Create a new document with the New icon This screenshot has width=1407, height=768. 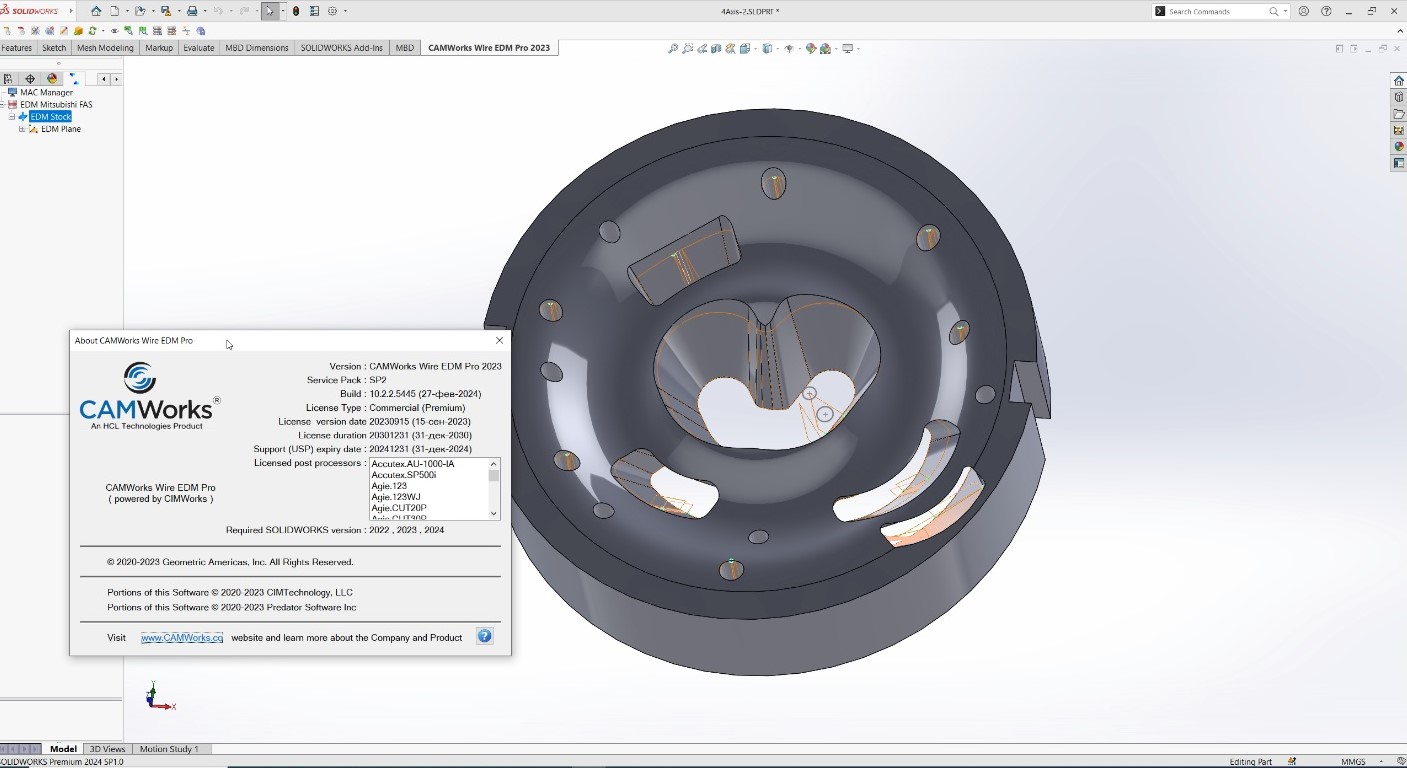[x=115, y=11]
